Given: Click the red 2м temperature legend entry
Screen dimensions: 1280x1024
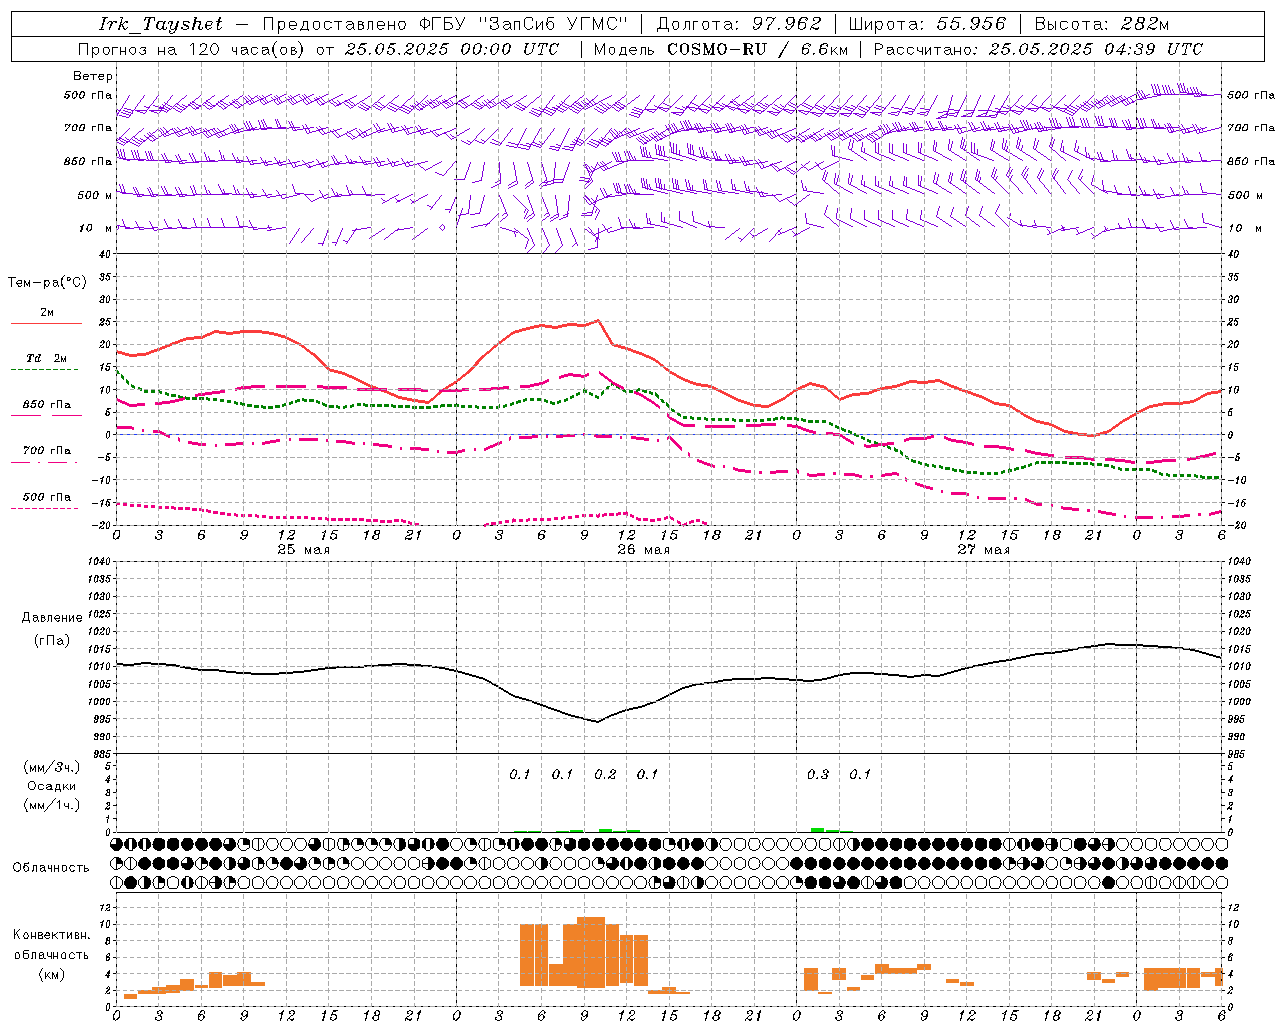Looking at the screenshot, I should [x=47, y=313].
